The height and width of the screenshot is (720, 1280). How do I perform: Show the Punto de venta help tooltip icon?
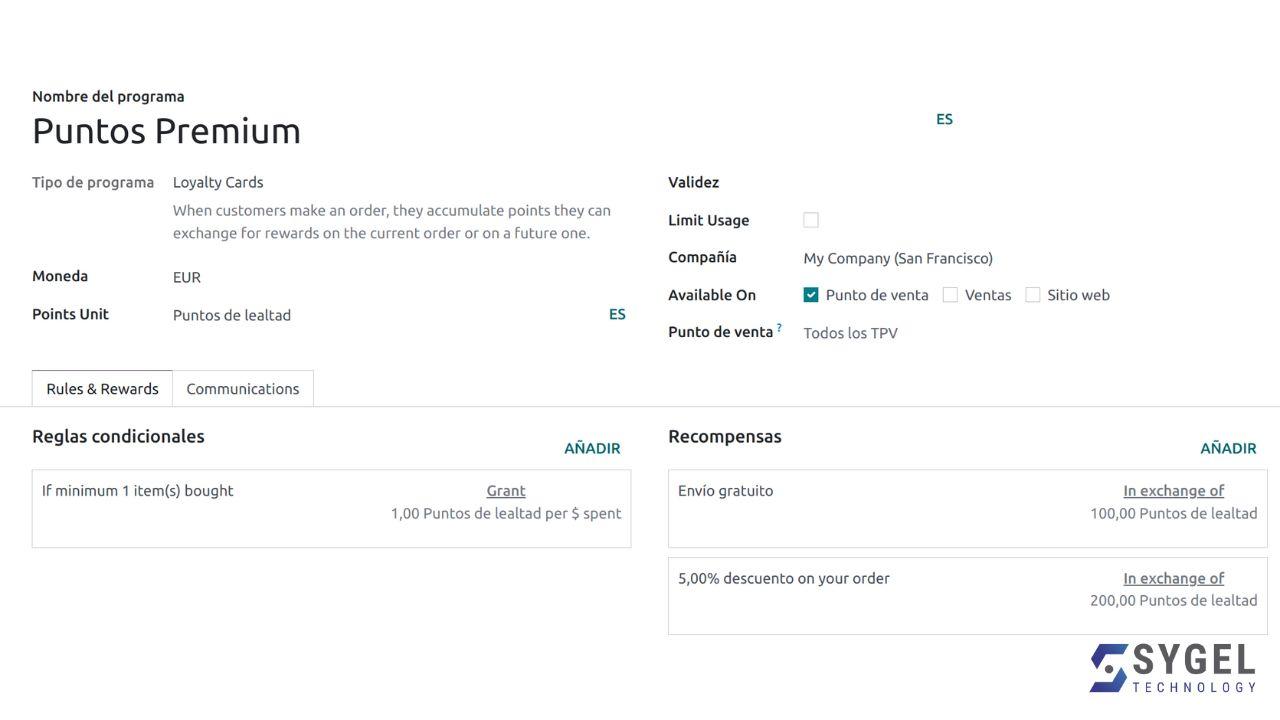(779, 328)
